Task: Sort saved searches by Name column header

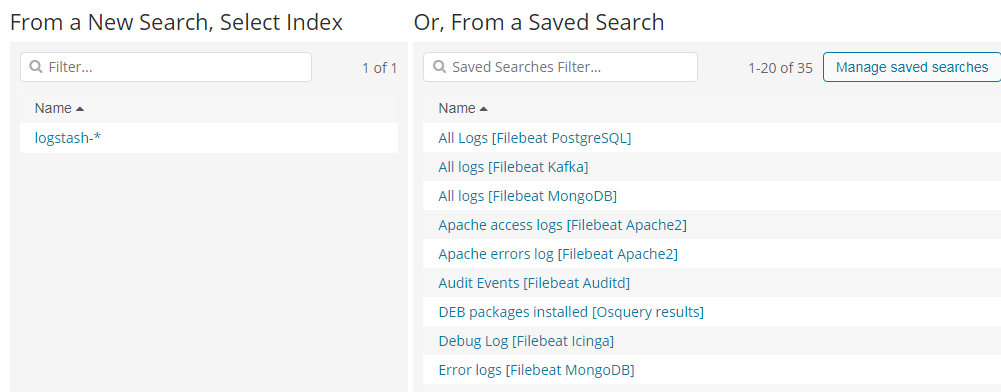Action: coord(457,109)
